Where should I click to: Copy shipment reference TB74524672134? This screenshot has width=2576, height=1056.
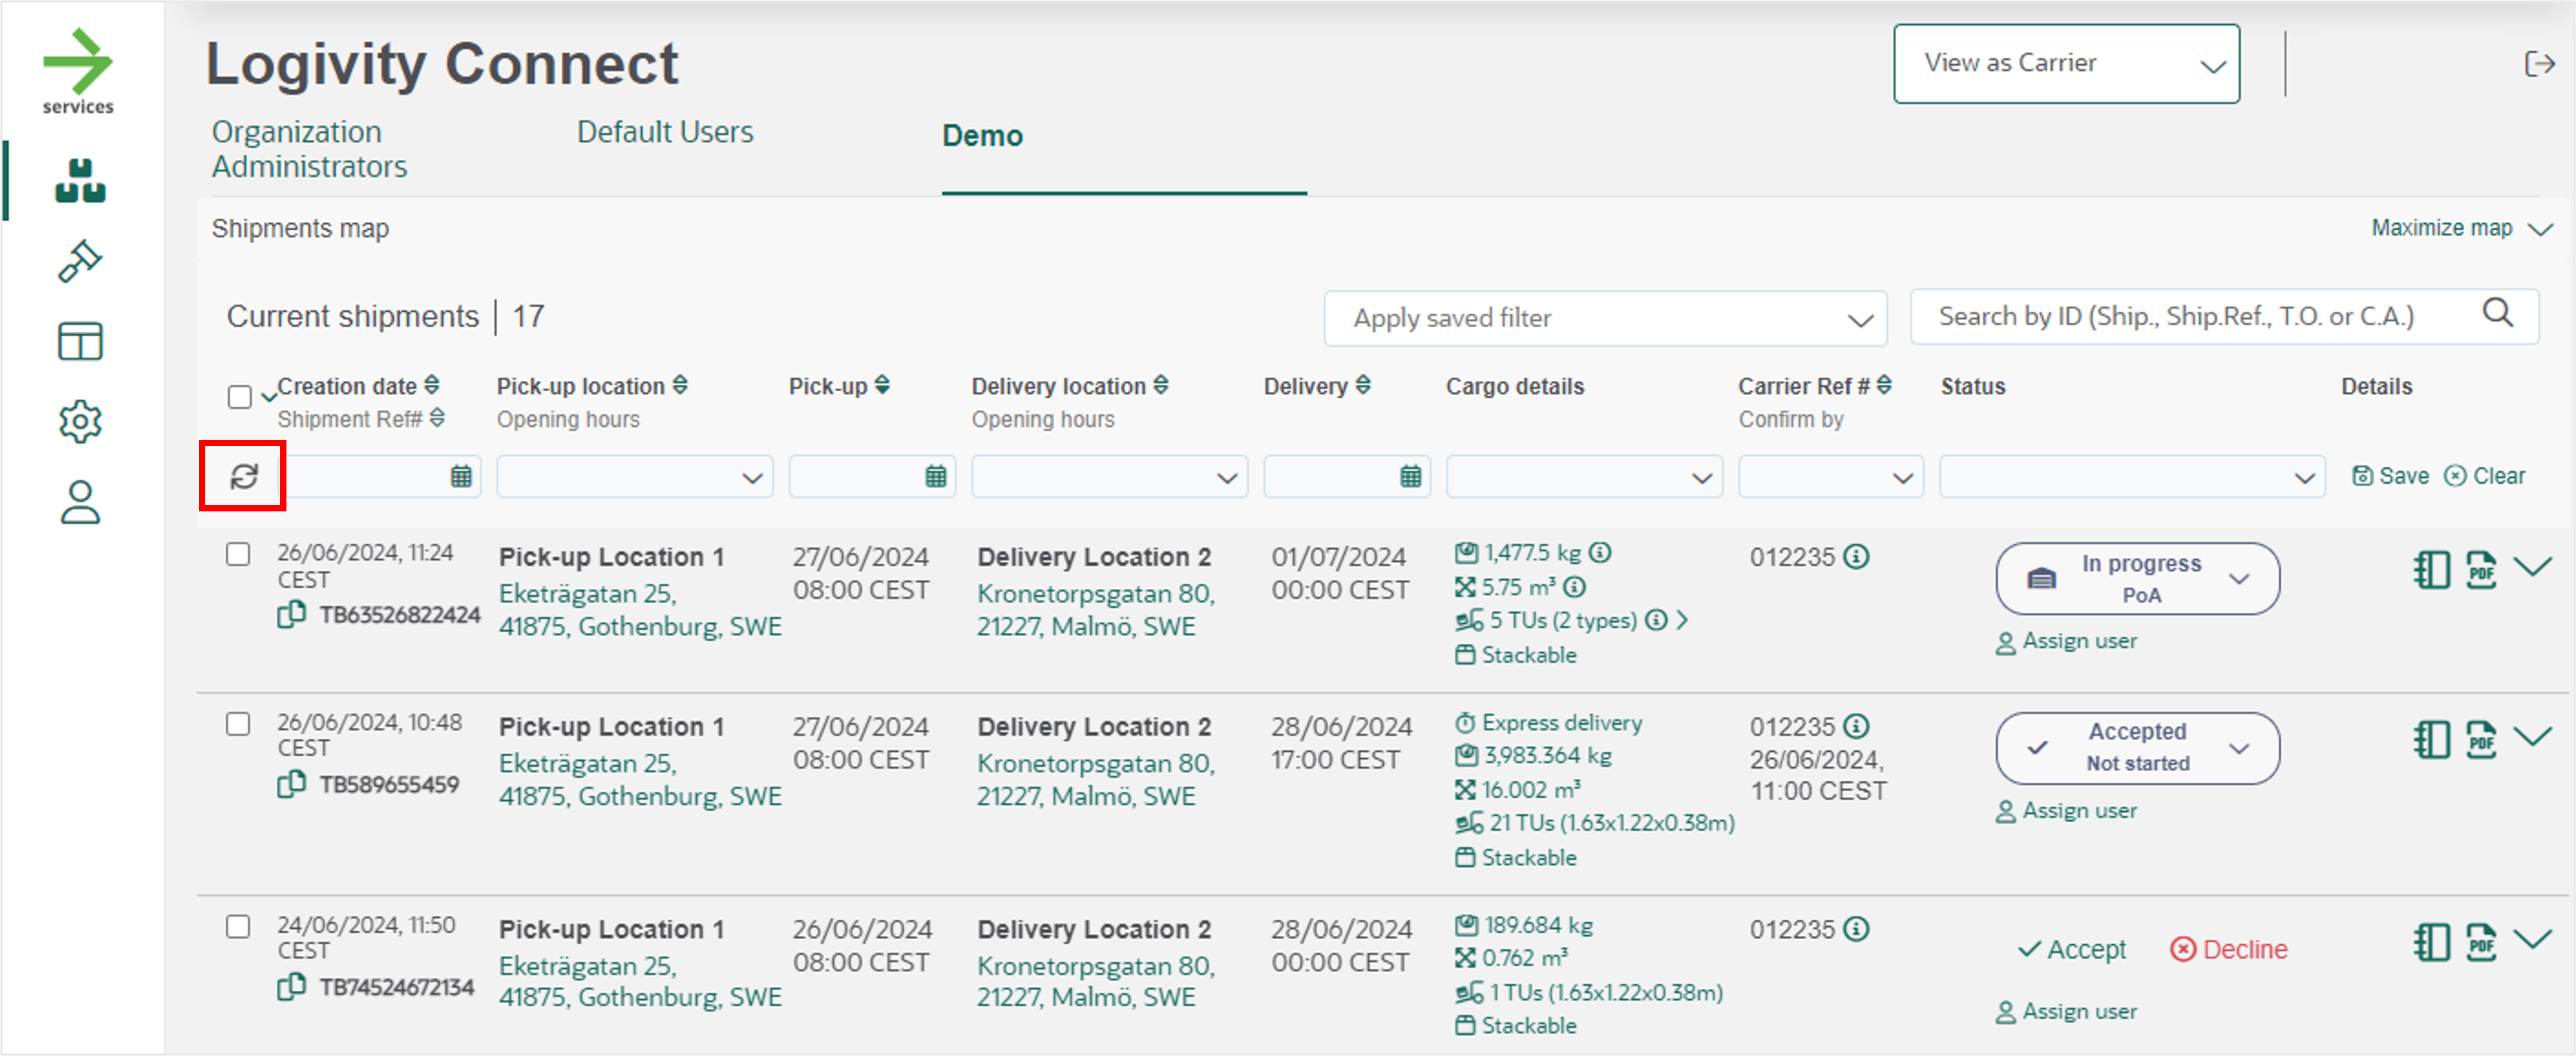tap(291, 987)
